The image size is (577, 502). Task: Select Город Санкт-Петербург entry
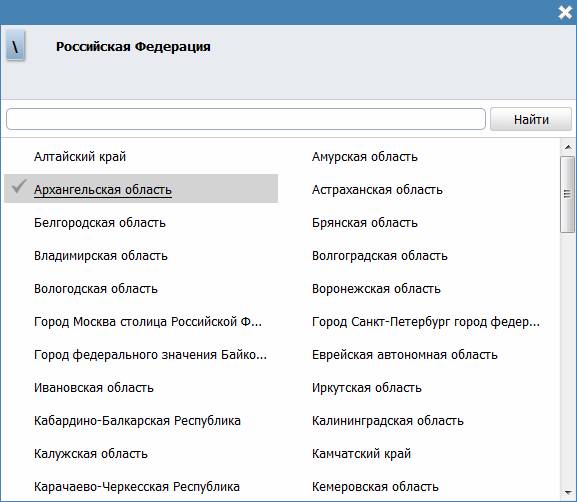(x=426, y=322)
